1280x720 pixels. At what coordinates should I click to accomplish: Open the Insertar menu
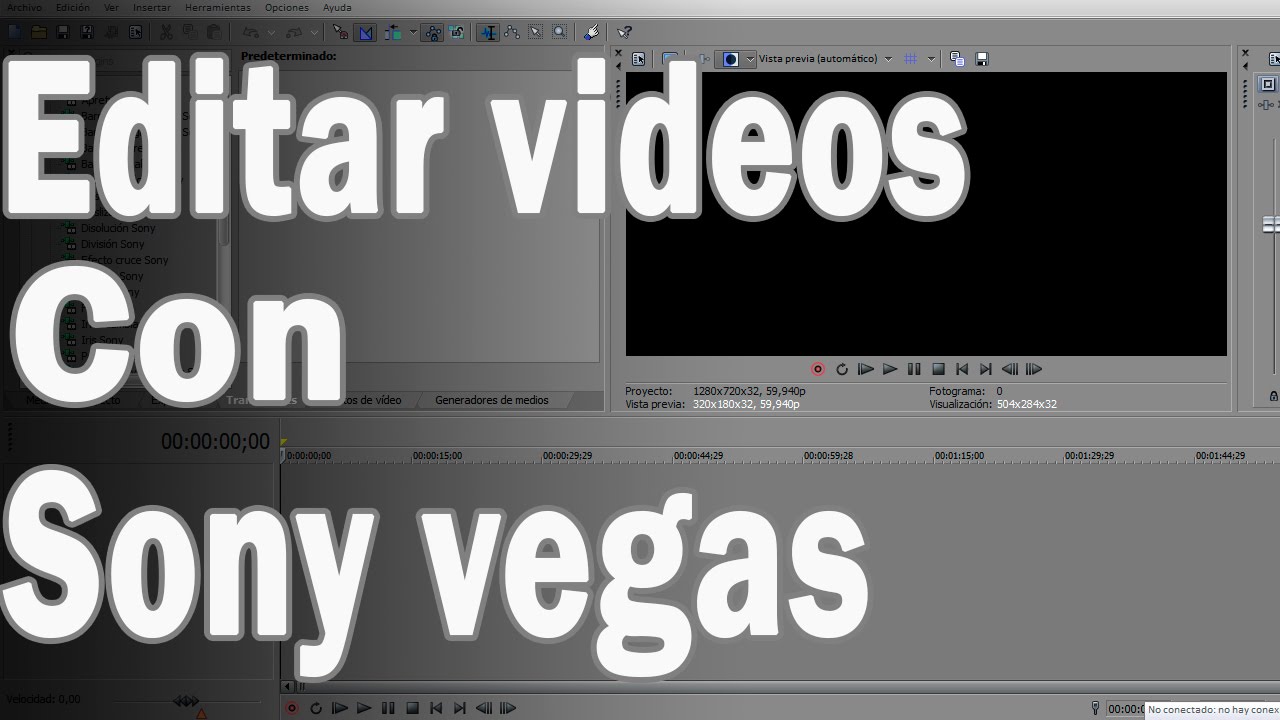(152, 7)
